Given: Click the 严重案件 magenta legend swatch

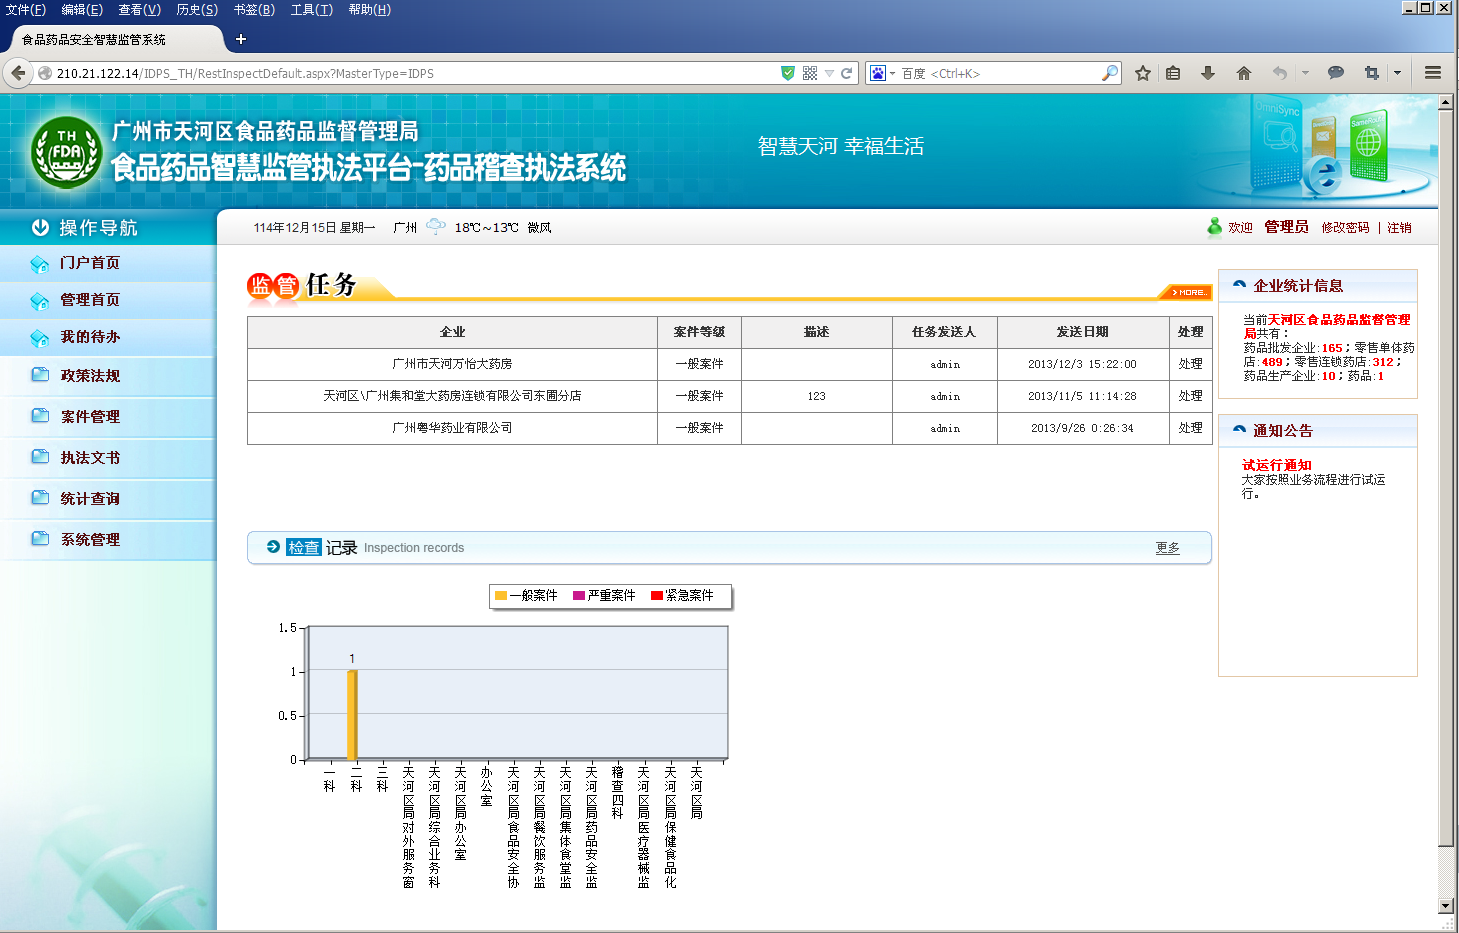Looking at the screenshot, I should [x=579, y=596].
